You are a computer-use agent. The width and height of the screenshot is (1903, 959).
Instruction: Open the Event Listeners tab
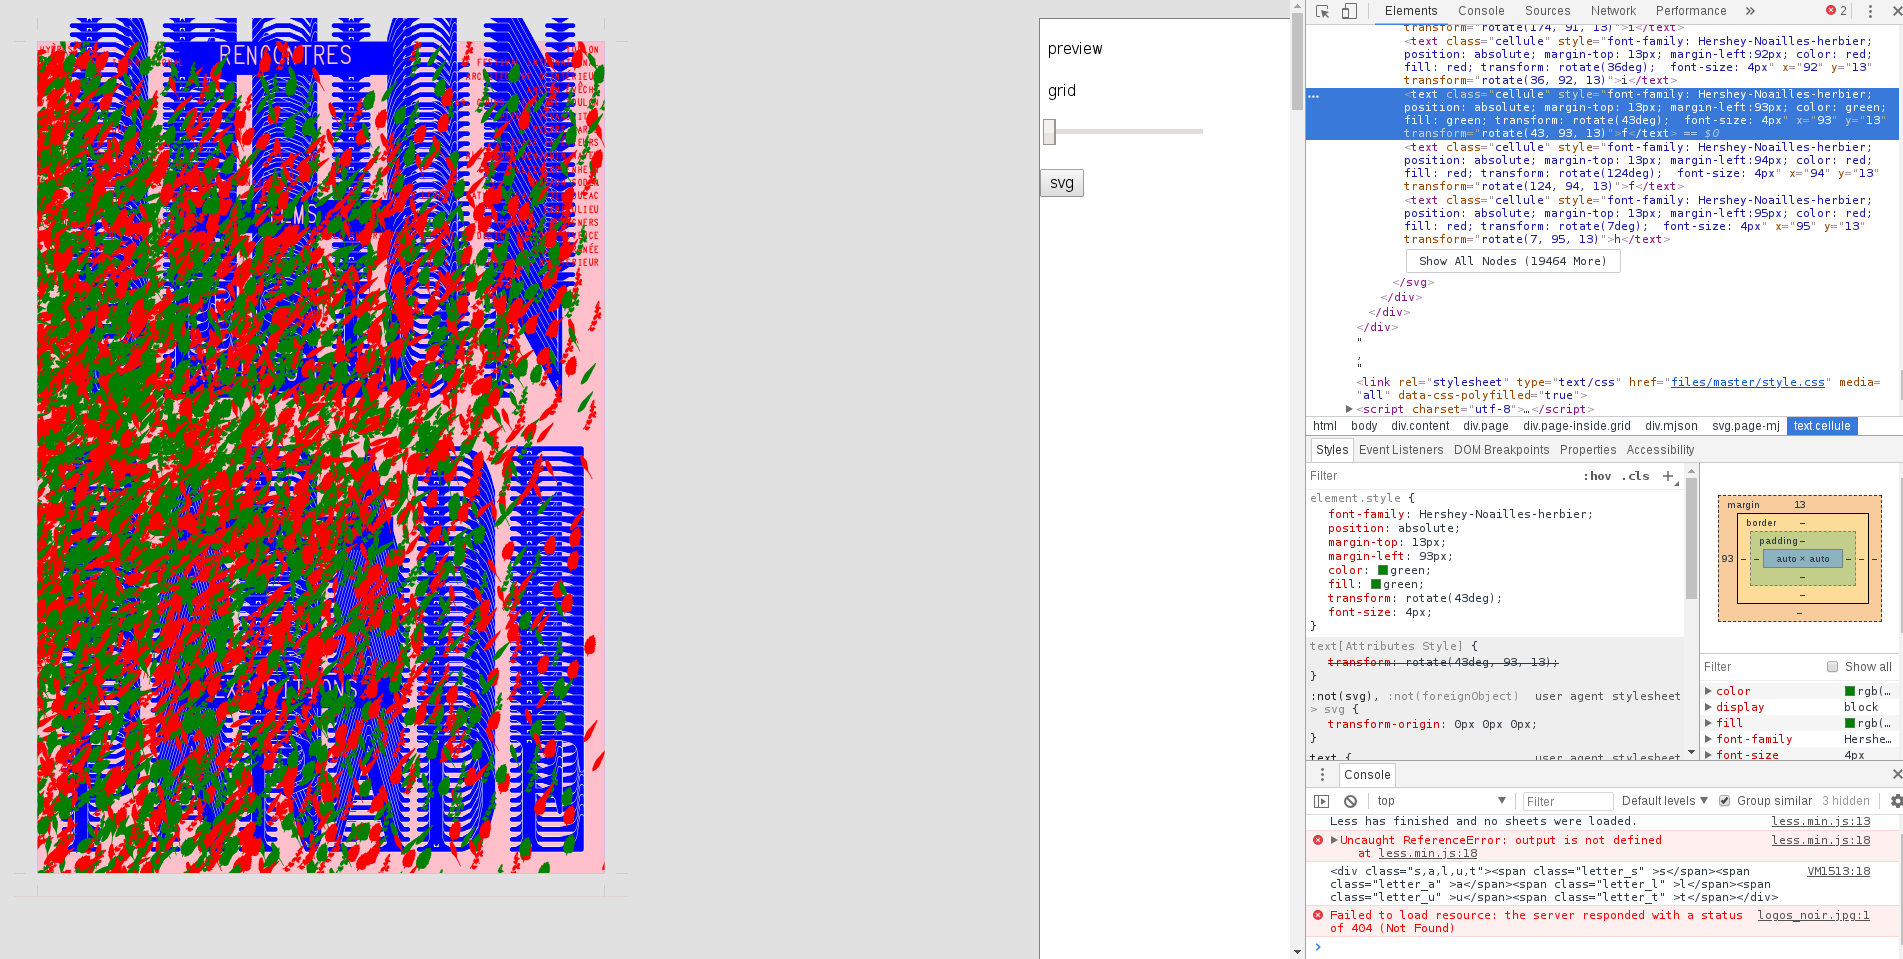tap(1400, 450)
